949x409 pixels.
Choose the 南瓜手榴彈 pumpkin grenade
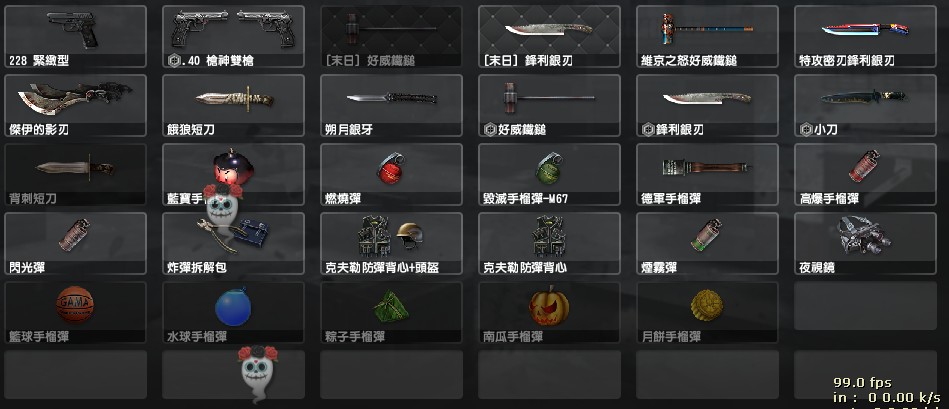click(549, 312)
